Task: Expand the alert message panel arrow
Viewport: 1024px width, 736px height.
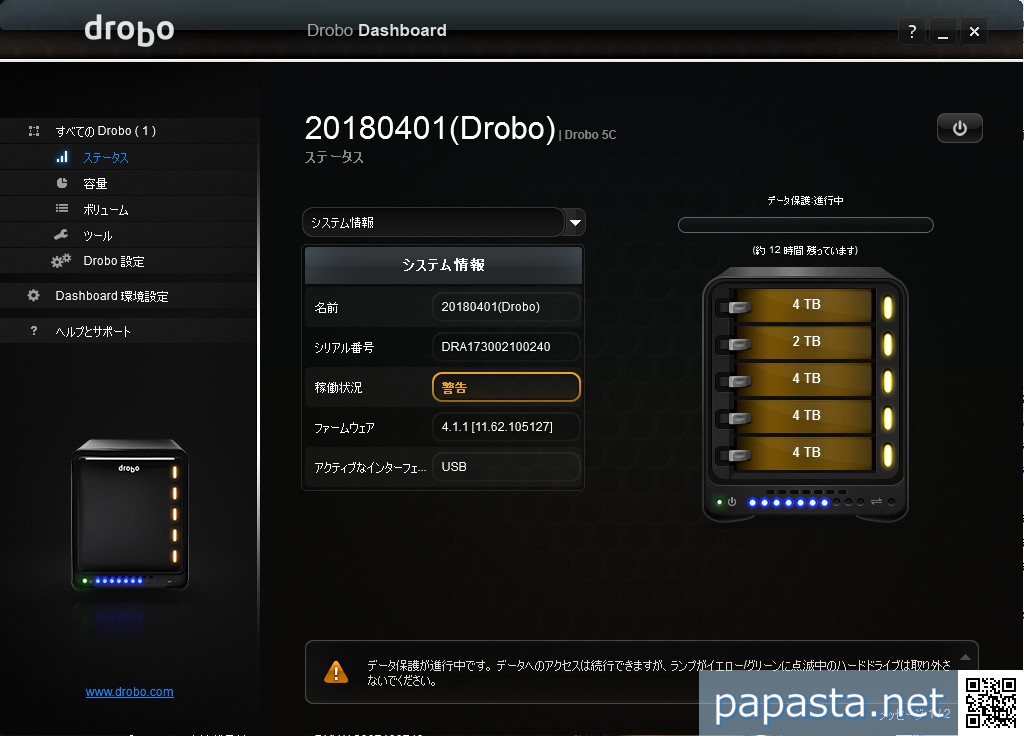Action: (965, 658)
